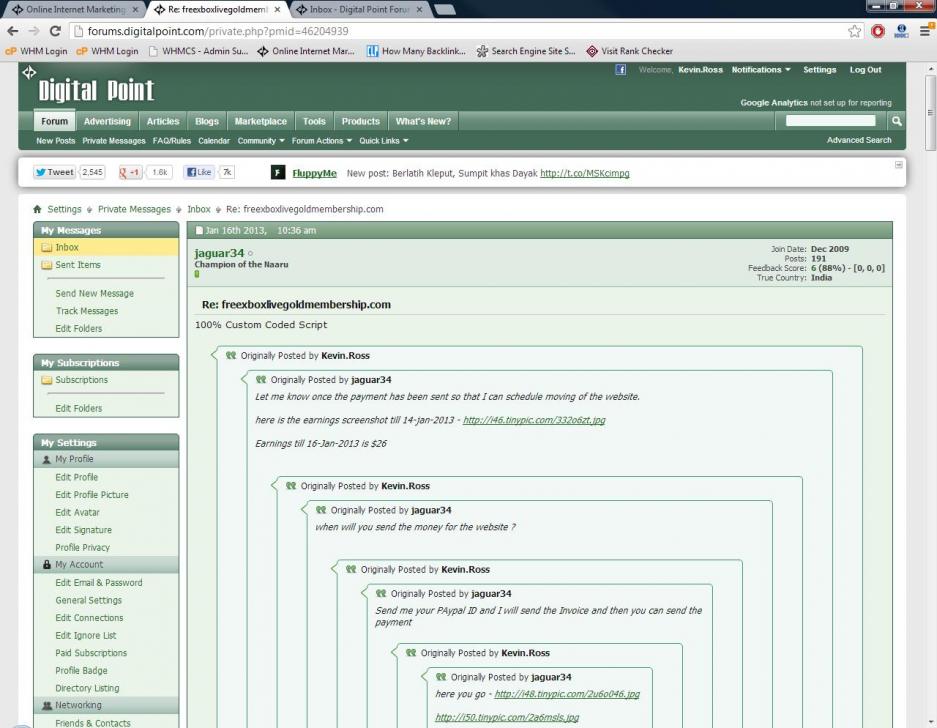The image size is (937, 728).
Task: Close the Online Internet Marketing tab
Action: (x=135, y=10)
